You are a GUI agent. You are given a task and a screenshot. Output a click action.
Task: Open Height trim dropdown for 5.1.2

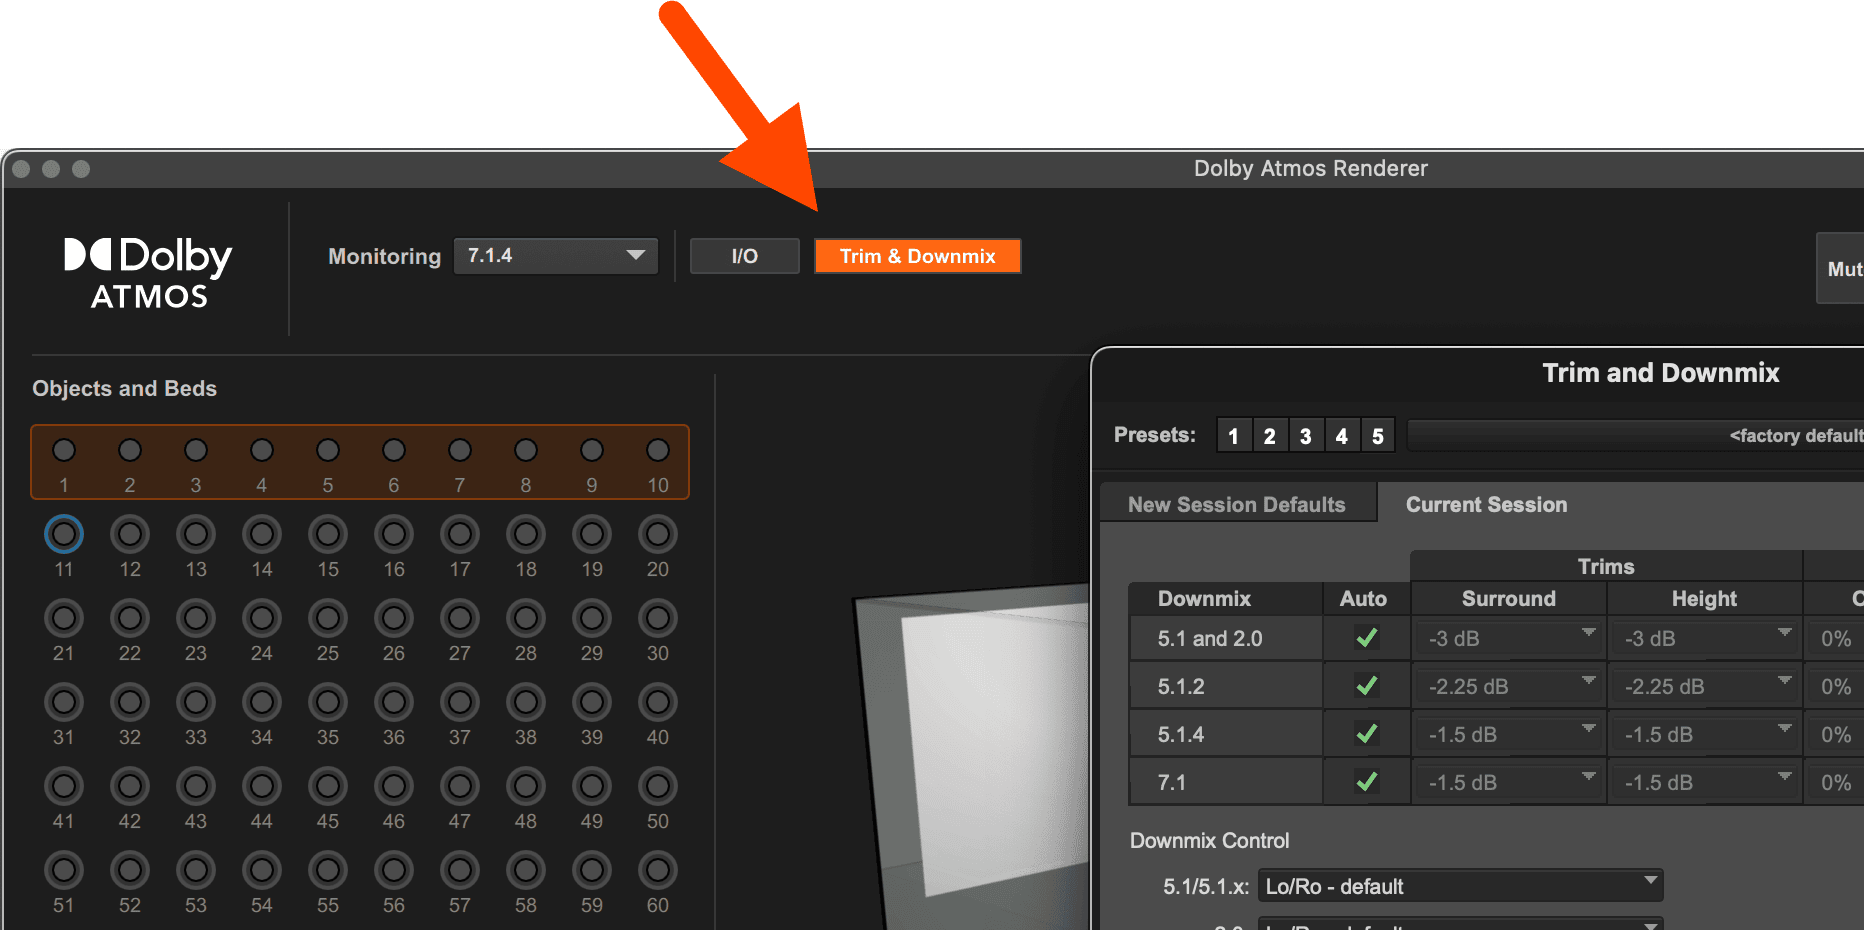[x=1704, y=686]
